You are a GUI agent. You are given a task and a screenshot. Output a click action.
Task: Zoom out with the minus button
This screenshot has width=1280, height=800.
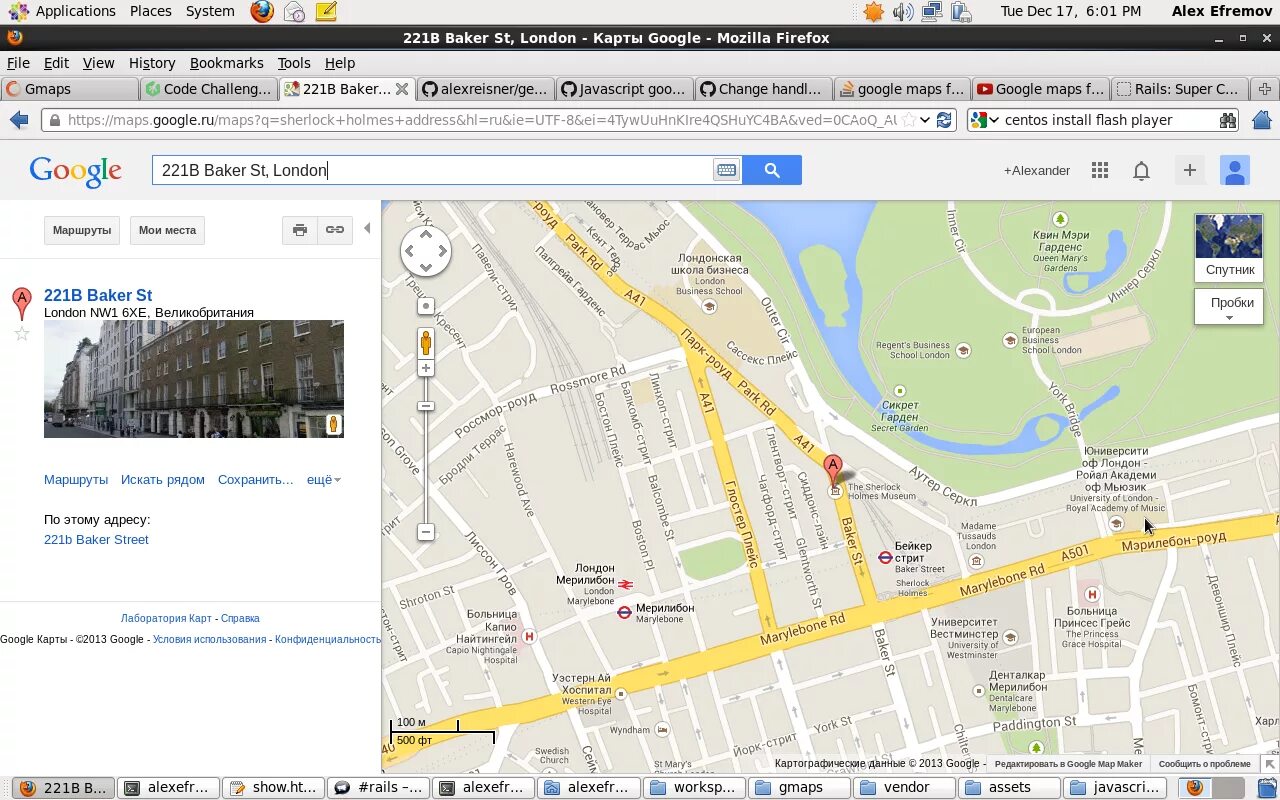coord(426,532)
